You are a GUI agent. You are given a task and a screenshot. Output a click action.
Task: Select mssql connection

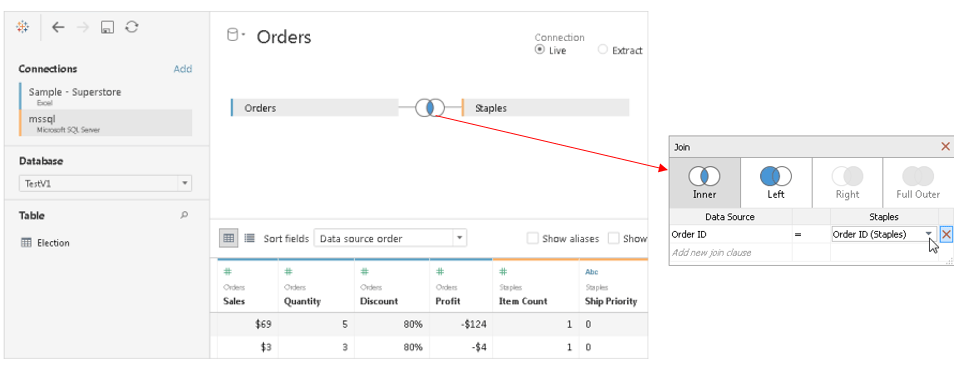(106, 122)
